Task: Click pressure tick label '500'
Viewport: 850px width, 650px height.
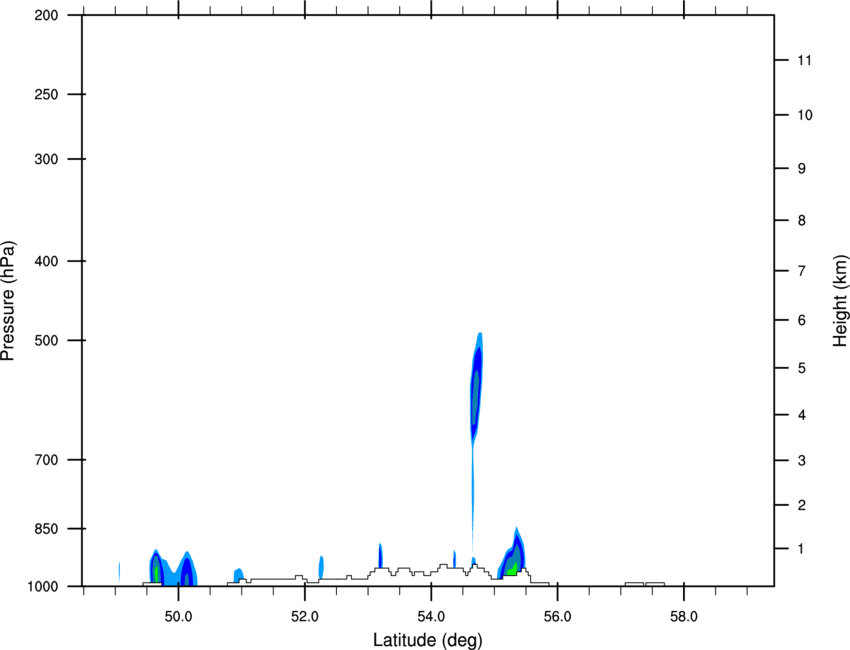Action: point(46,340)
